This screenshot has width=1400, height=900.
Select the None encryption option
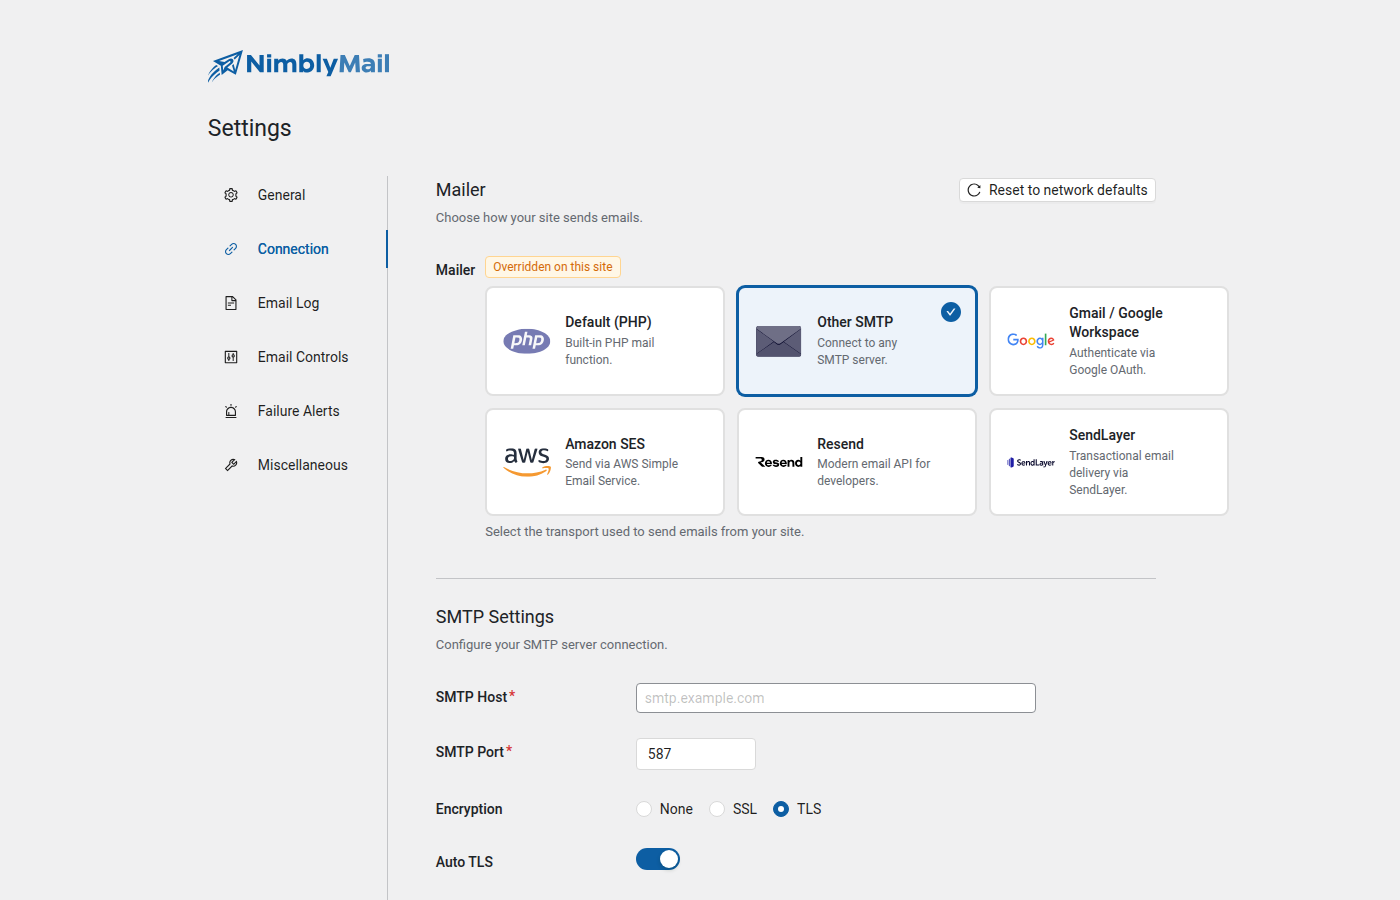[x=644, y=809]
